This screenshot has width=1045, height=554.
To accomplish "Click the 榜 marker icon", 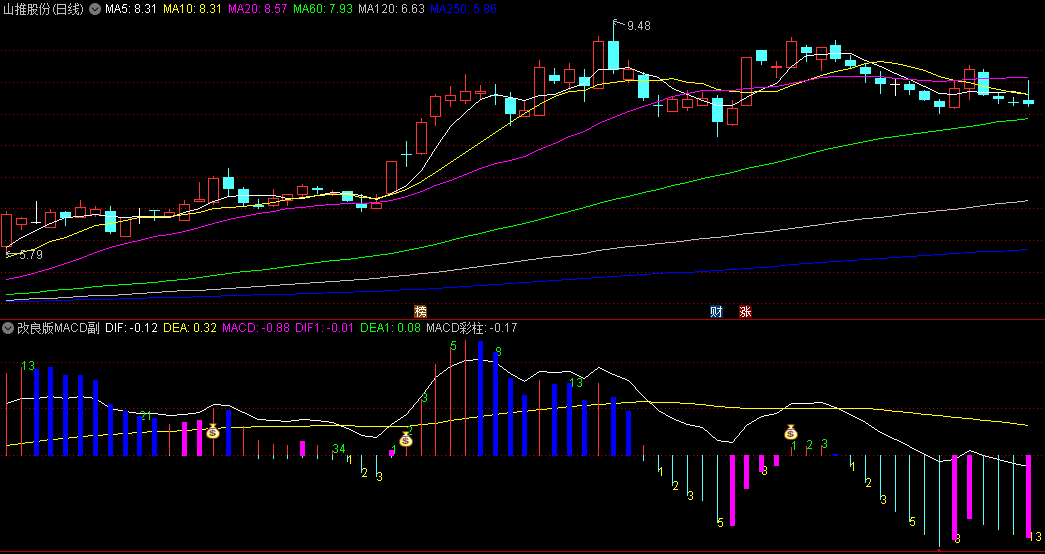I will click(420, 311).
